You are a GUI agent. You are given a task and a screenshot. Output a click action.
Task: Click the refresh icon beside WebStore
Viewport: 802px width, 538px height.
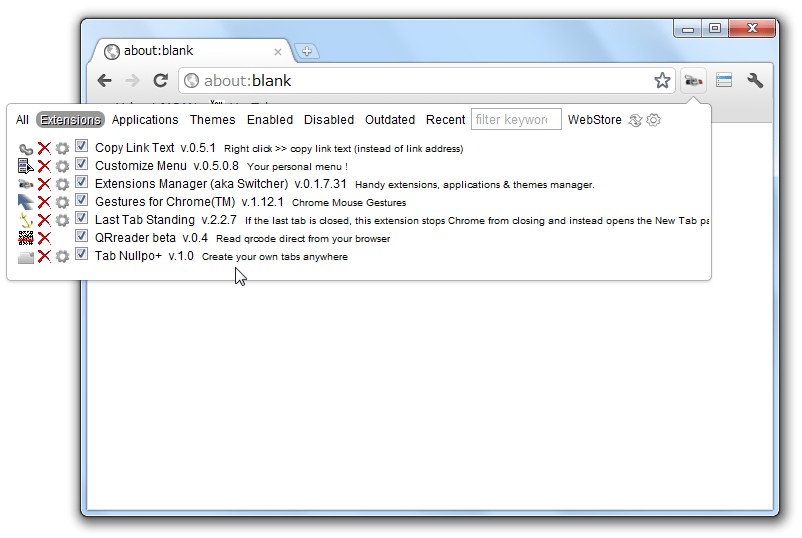(x=635, y=120)
